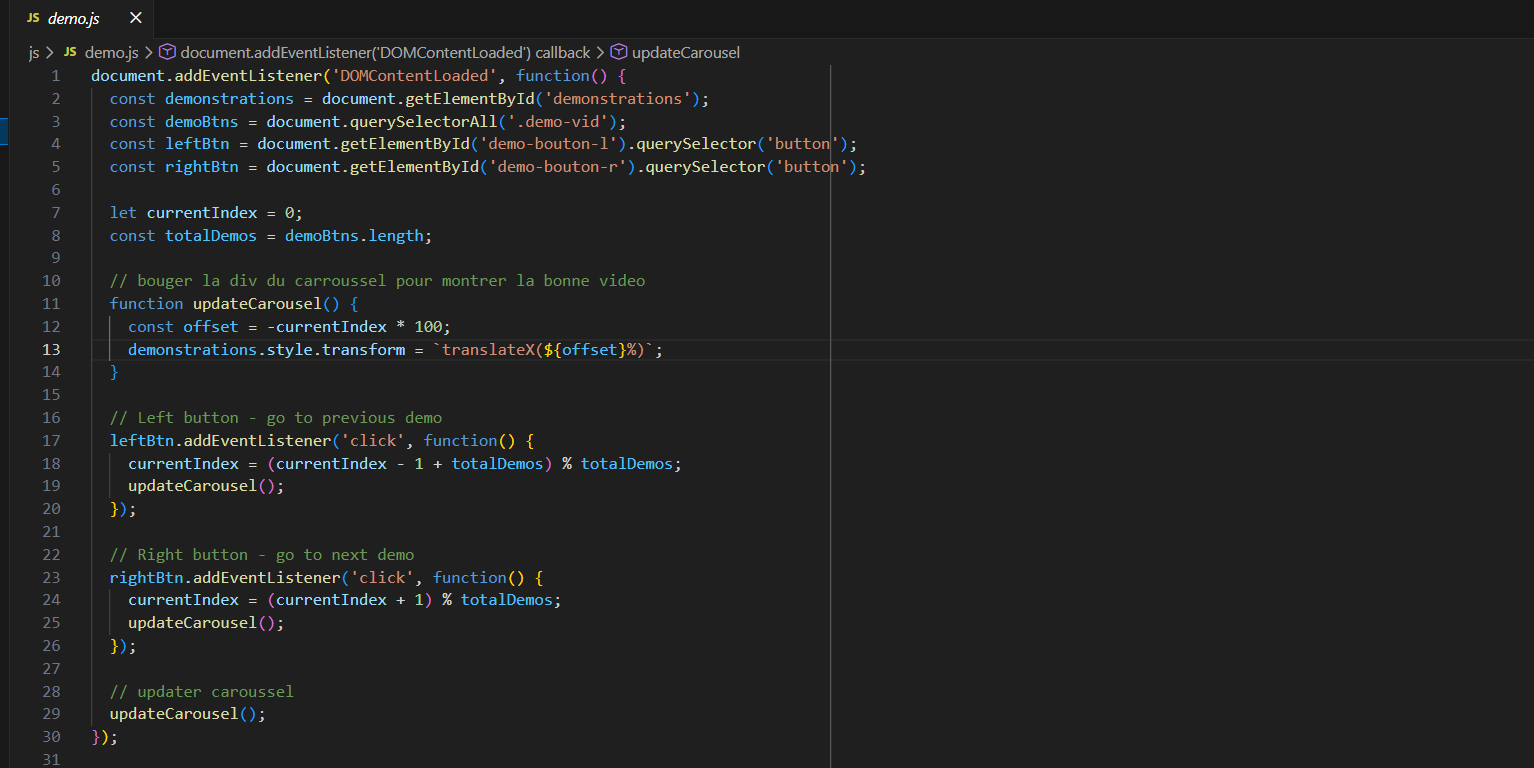Close the demo.js editor tab
Viewport: 1534px width, 768px height.
(136, 18)
